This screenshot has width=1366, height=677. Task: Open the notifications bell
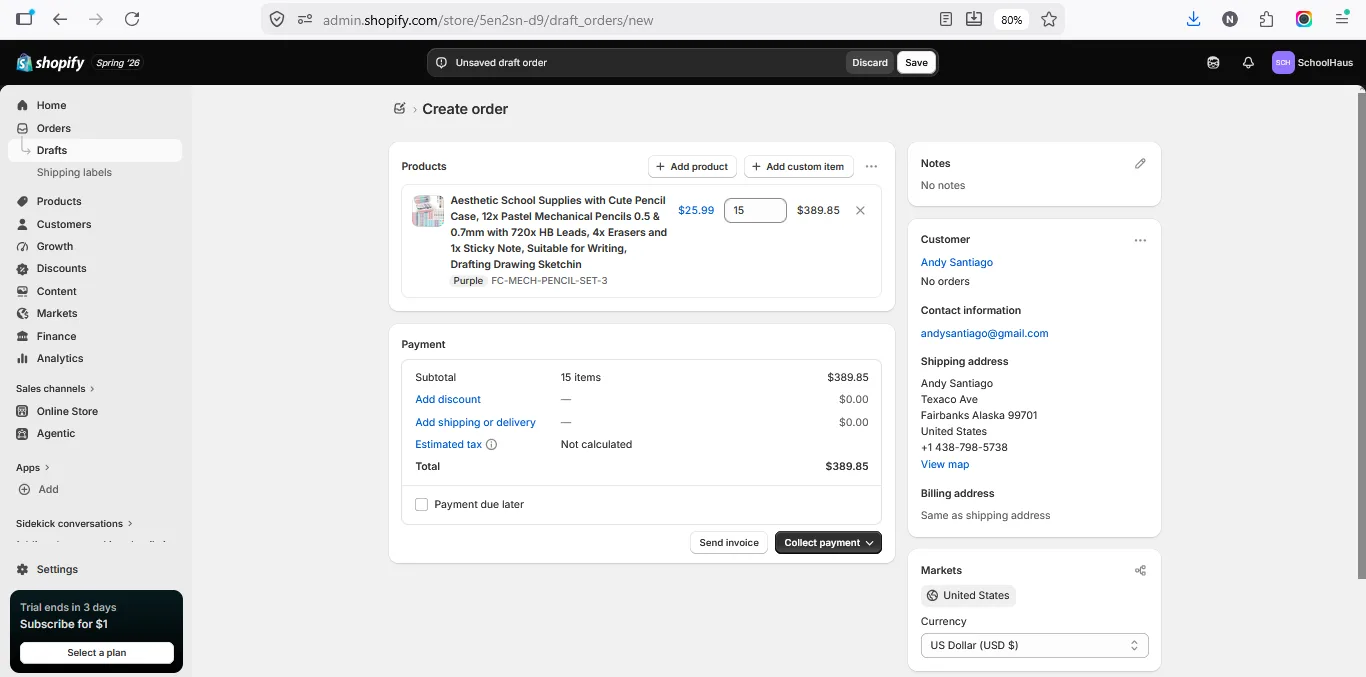coord(1248,62)
